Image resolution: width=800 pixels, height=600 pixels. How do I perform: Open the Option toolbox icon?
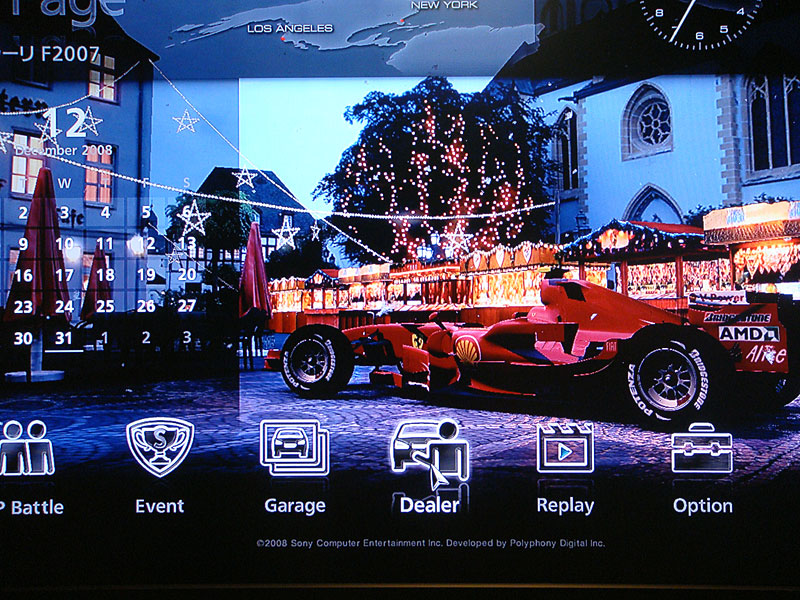click(x=701, y=448)
